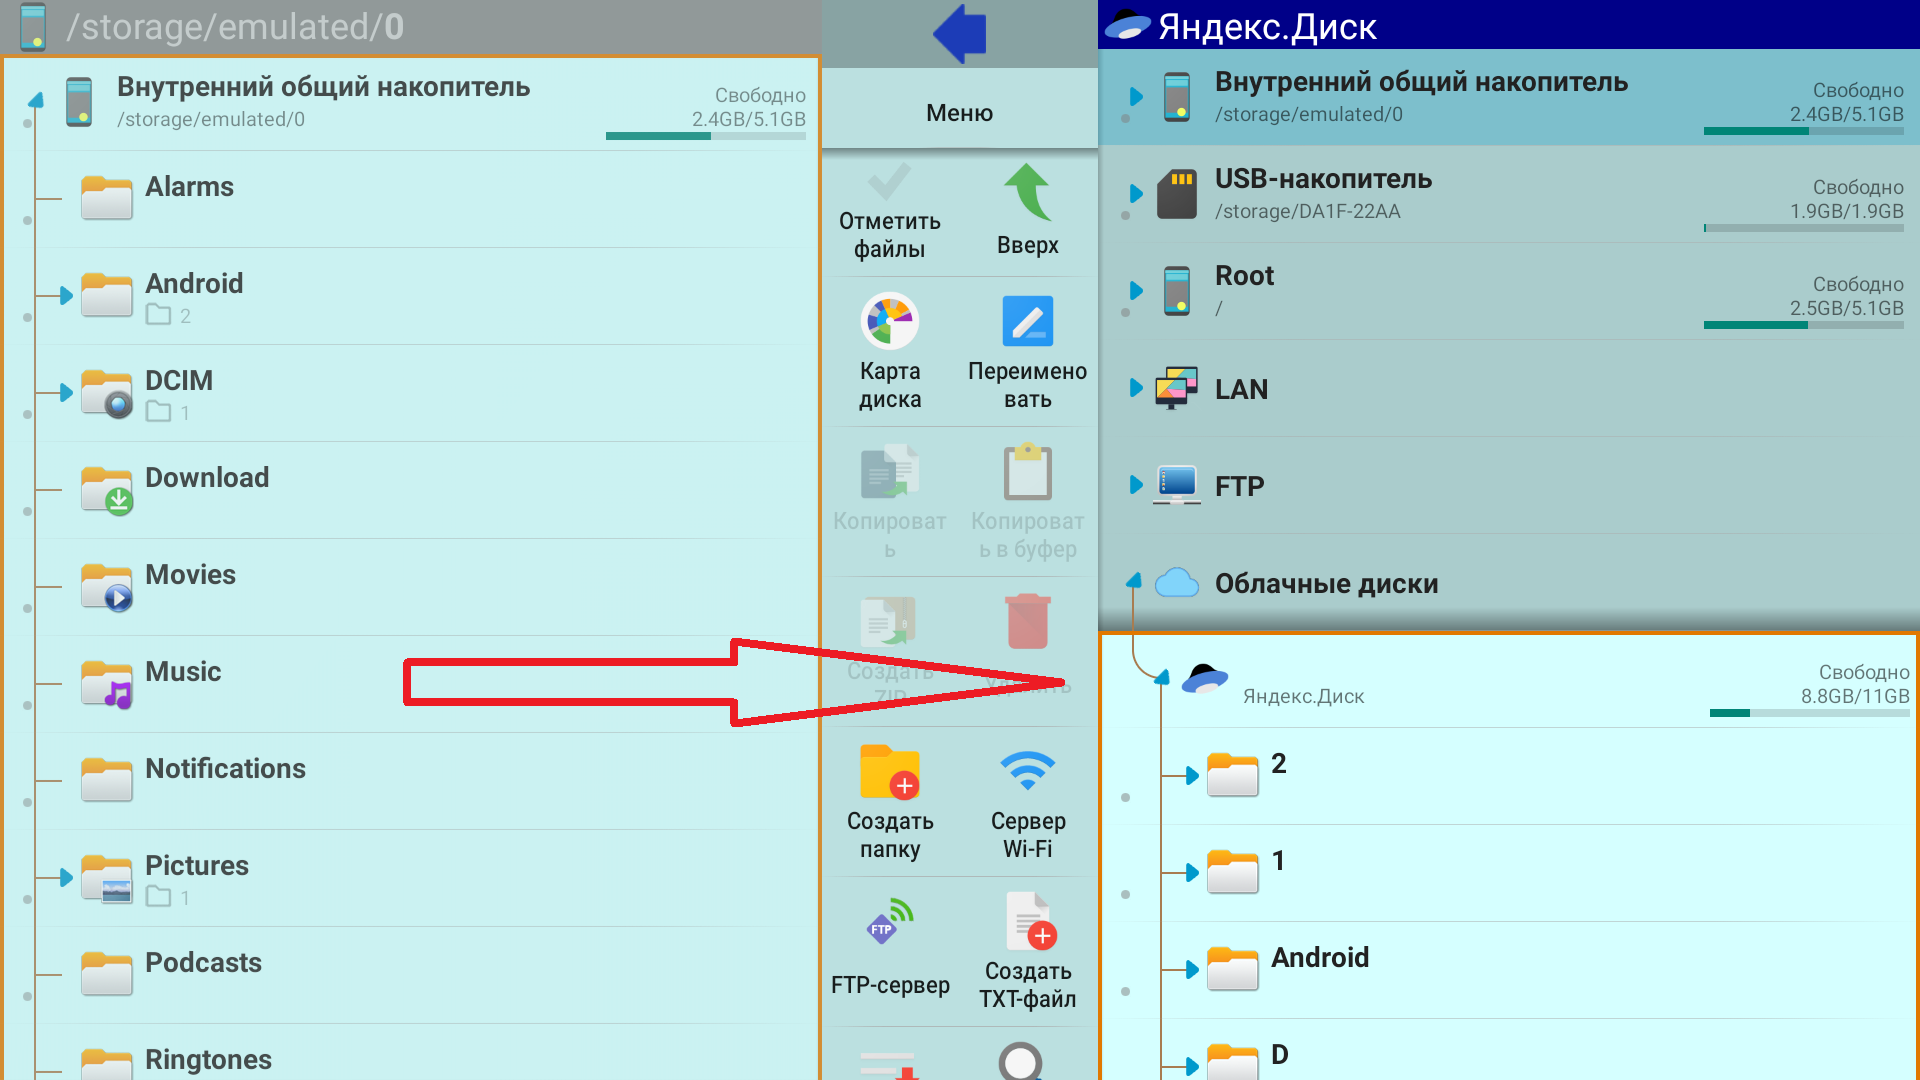Open the Movies folder icon
The image size is (1920, 1080).
point(107,586)
